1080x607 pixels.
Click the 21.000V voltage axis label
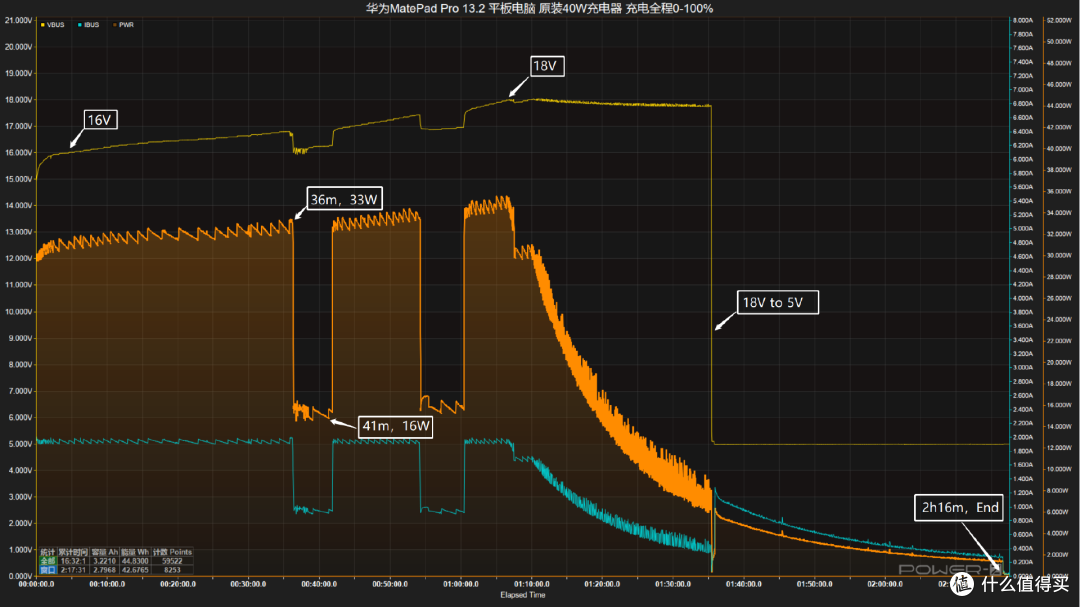pyautogui.click(x=19, y=21)
